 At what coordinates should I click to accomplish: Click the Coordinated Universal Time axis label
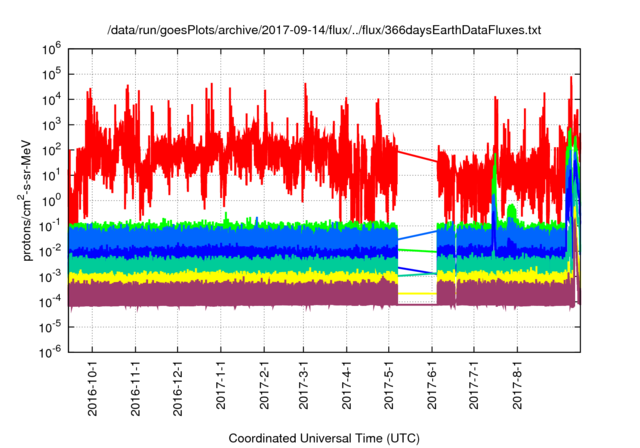[323, 438]
